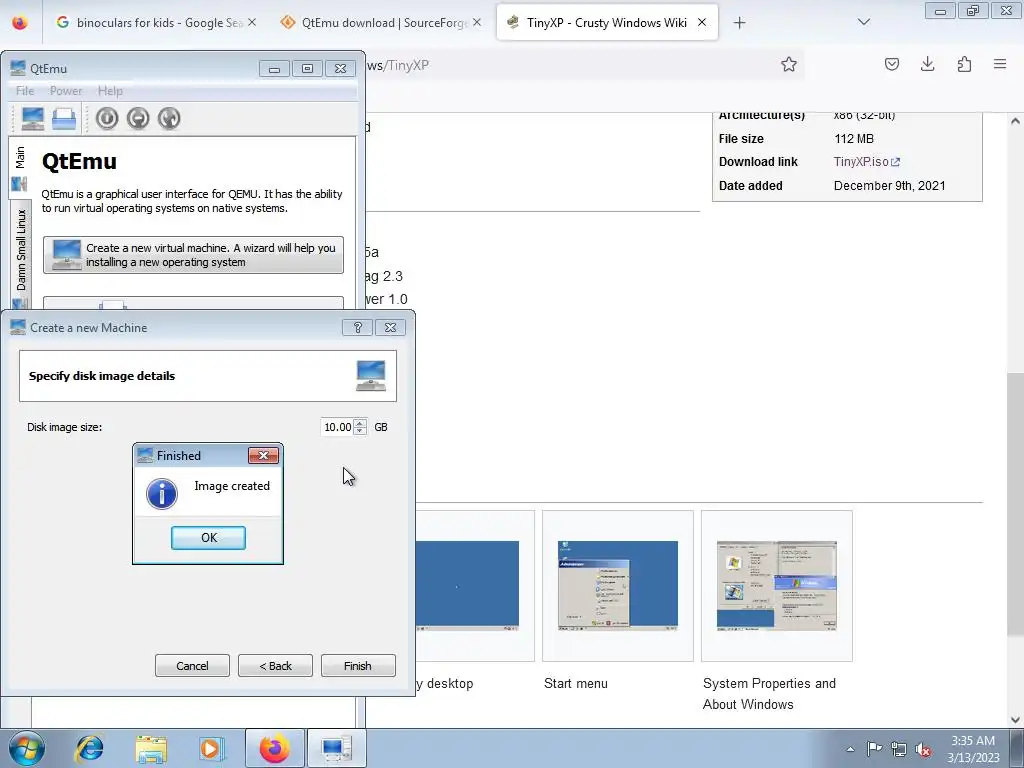Image resolution: width=1024 pixels, height=768 pixels.
Task: Close the binoculars for kids tab
Action: 252,22
